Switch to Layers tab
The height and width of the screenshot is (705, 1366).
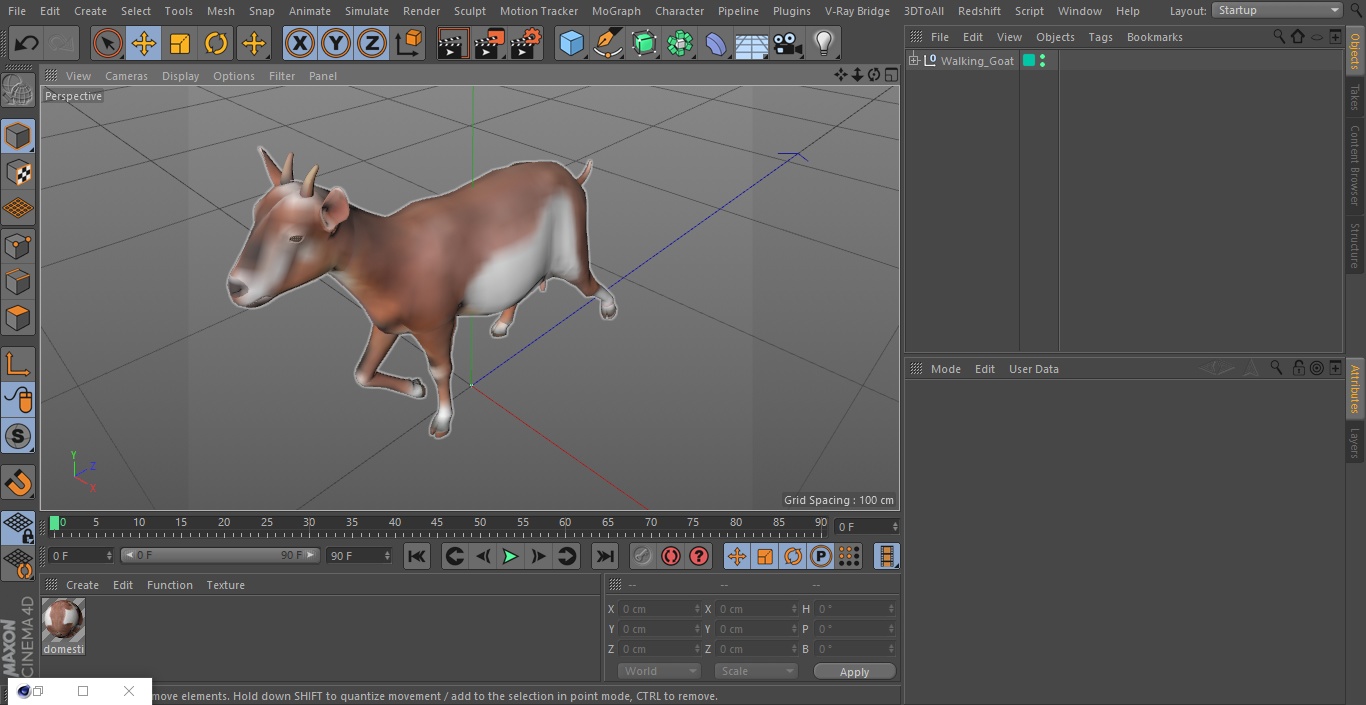[x=1355, y=442]
